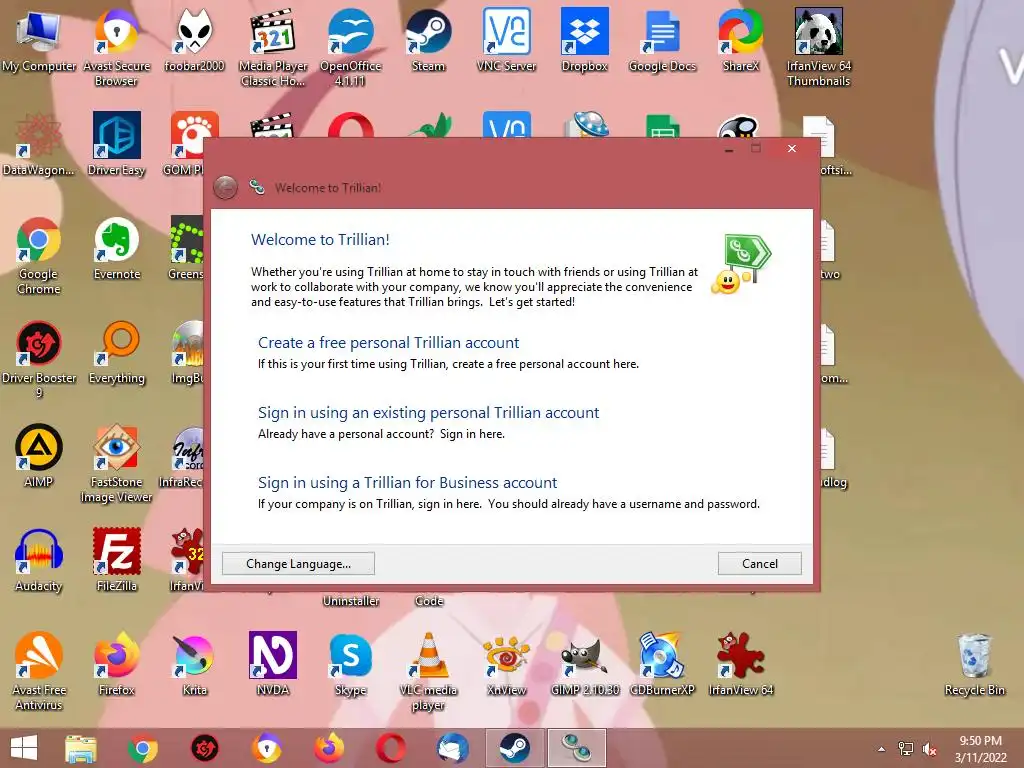This screenshot has width=1024, height=768.
Task: Select the CDBurnerXP desktop icon
Action: pyautogui.click(x=662, y=664)
